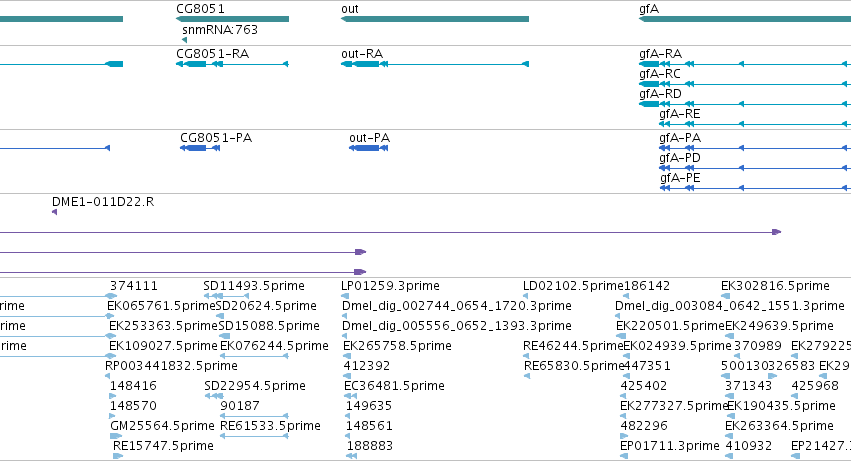The width and height of the screenshot is (851, 461).
Task: Click the gfA gene label
Action: point(649,9)
